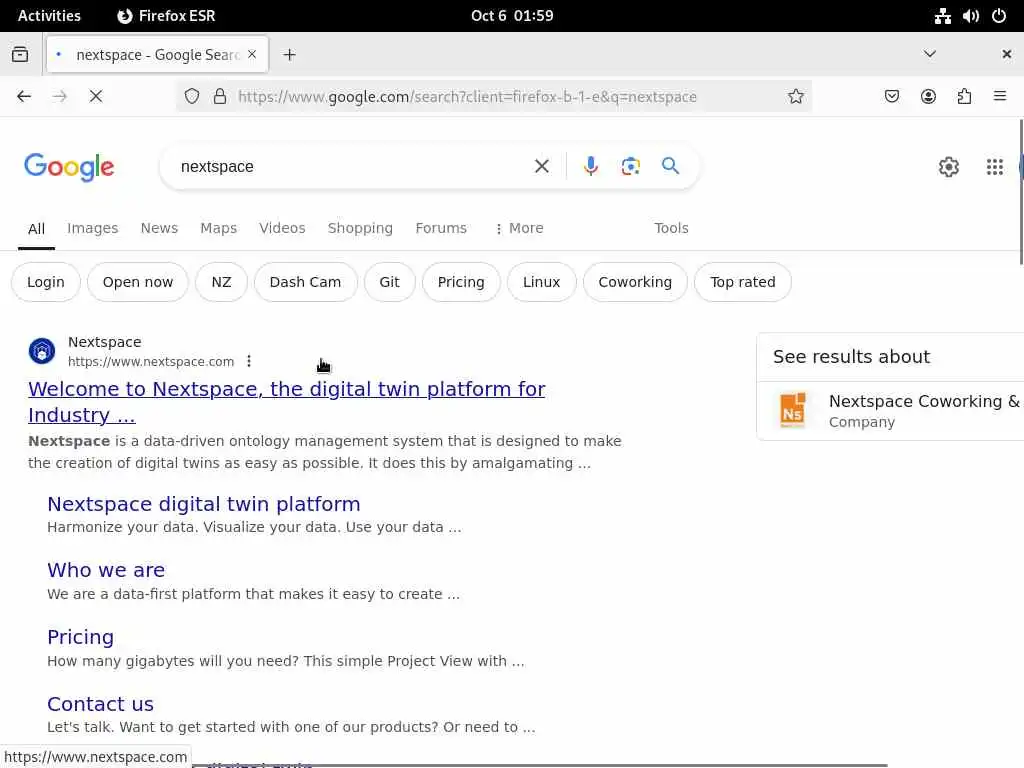Apply the Login filter chip
Image resolution: width=1024 pixels, height=768 pixels.
coord(46,282)
